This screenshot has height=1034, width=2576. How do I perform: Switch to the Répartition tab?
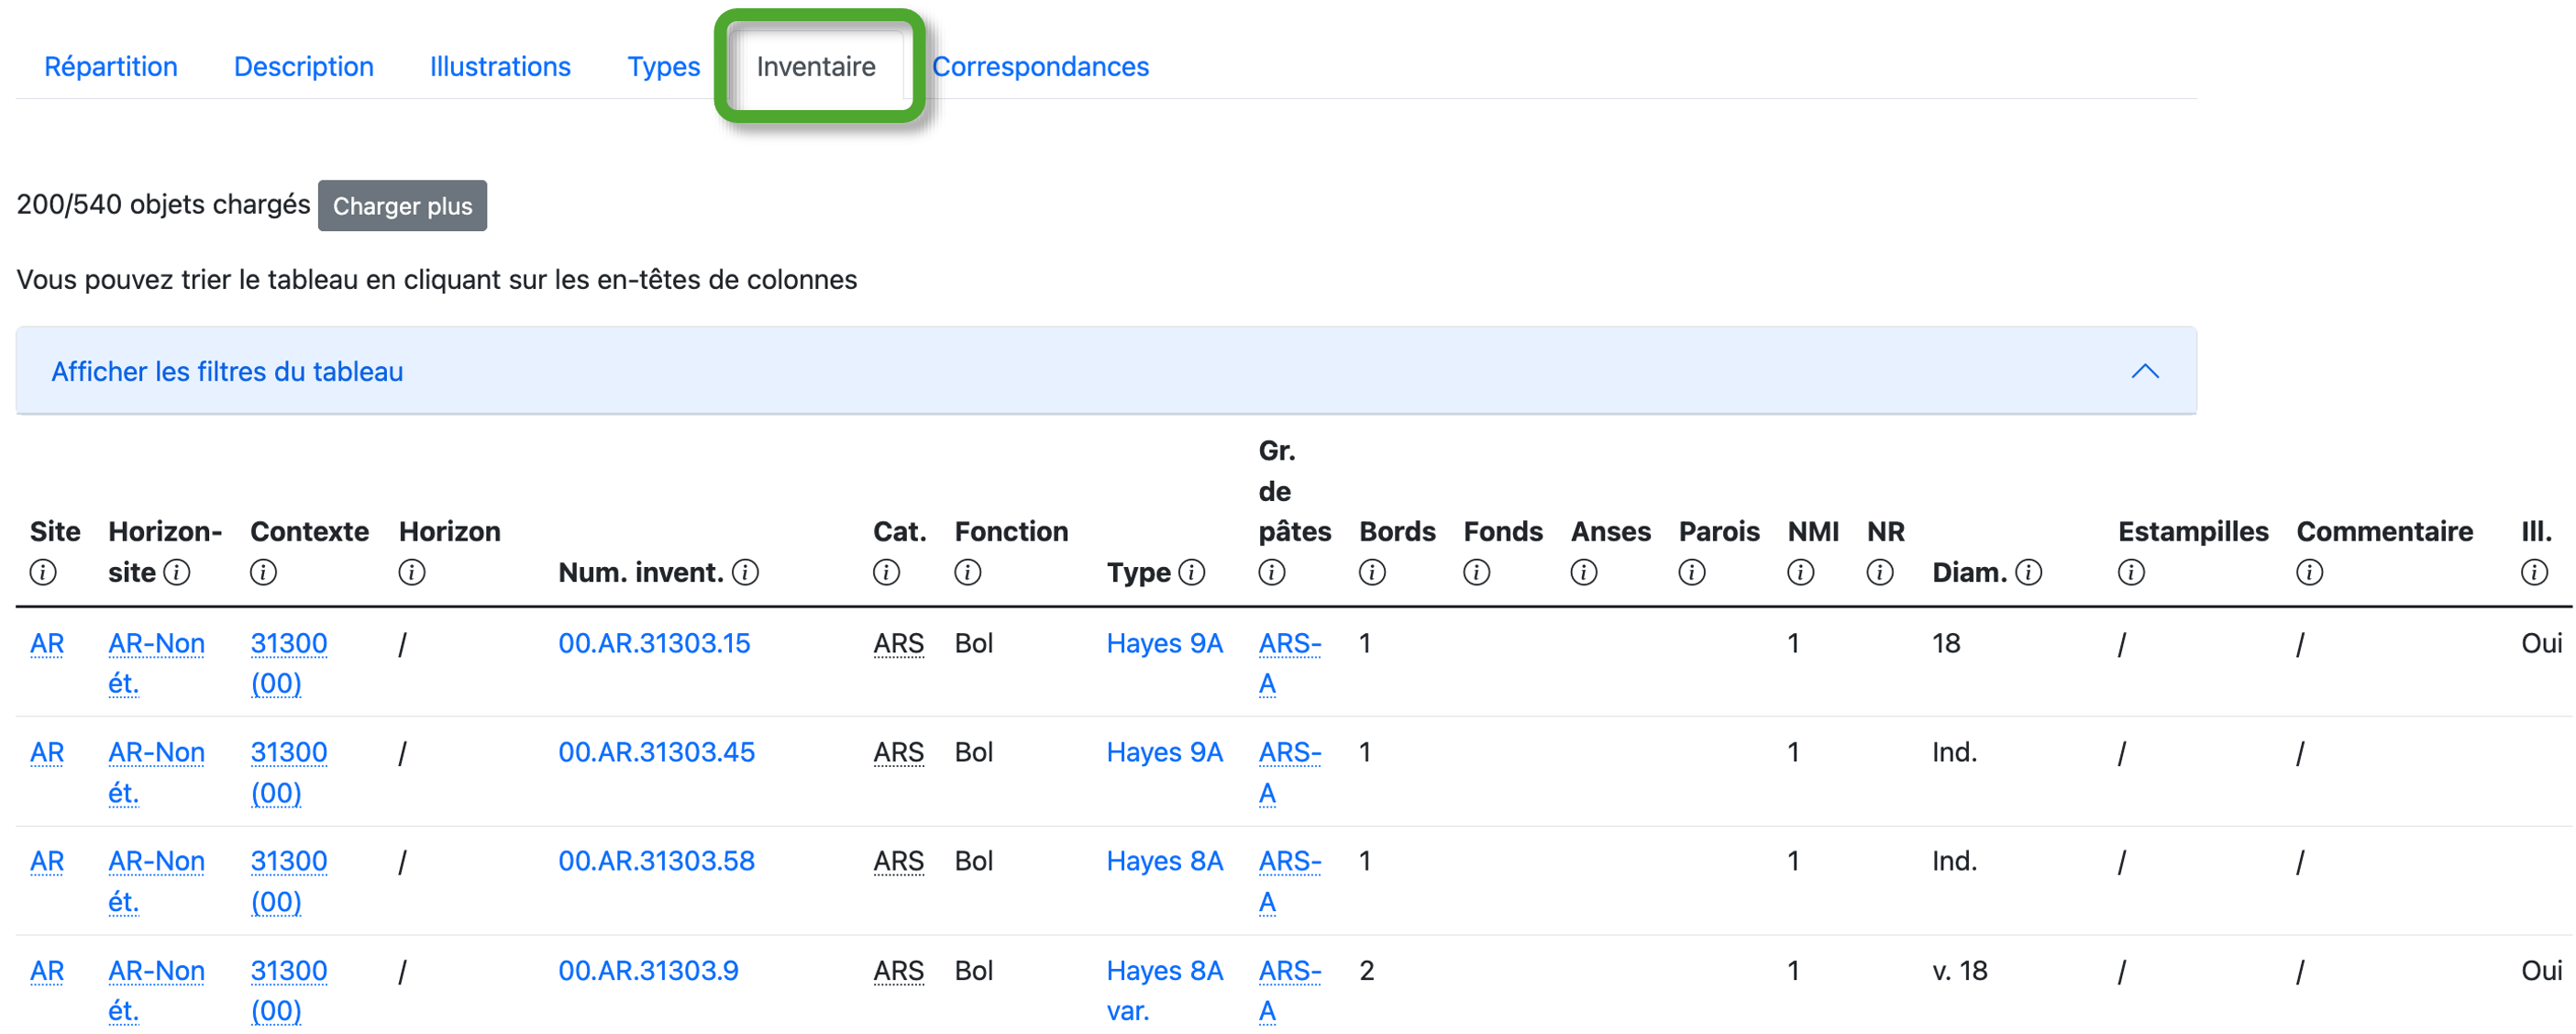pyautogui.click(x=111, y=67)
